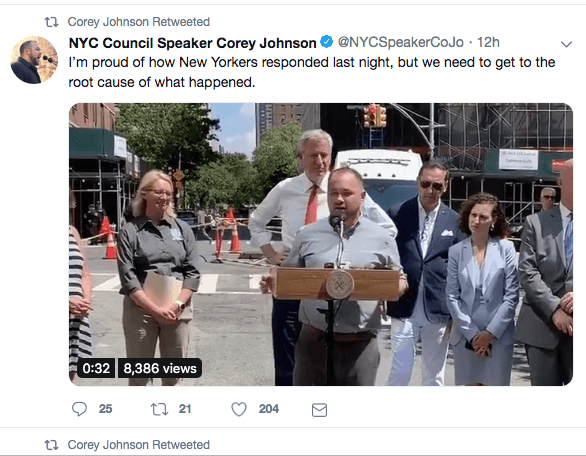
Task: Open the 12h timestamp link
Action: pyautogui.click(x=488, y=42)
